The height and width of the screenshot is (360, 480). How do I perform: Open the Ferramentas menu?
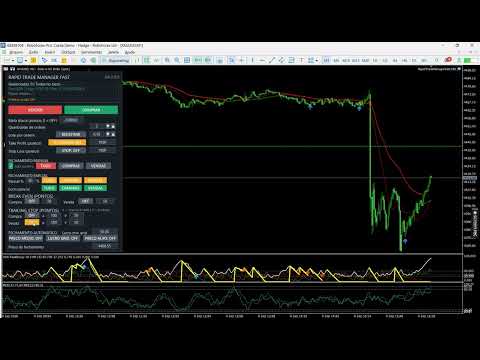tap(91, 52)
